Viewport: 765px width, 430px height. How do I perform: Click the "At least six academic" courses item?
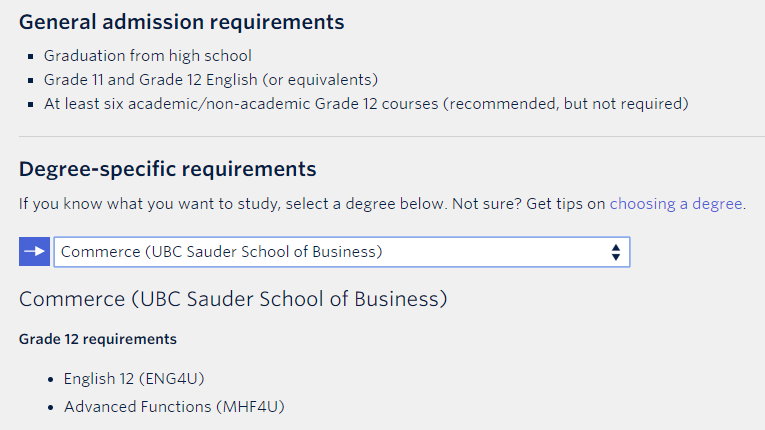pos(367,104)
